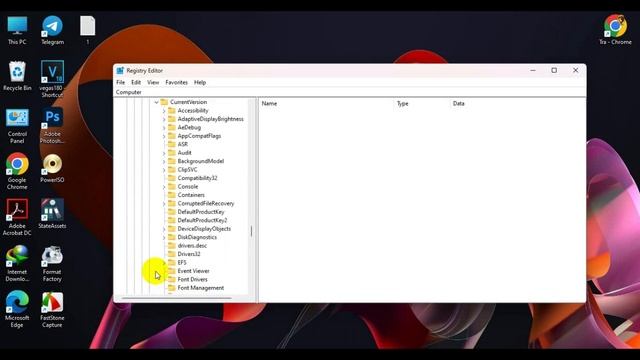
Task: Open the Edit menu
Action: 136,82
